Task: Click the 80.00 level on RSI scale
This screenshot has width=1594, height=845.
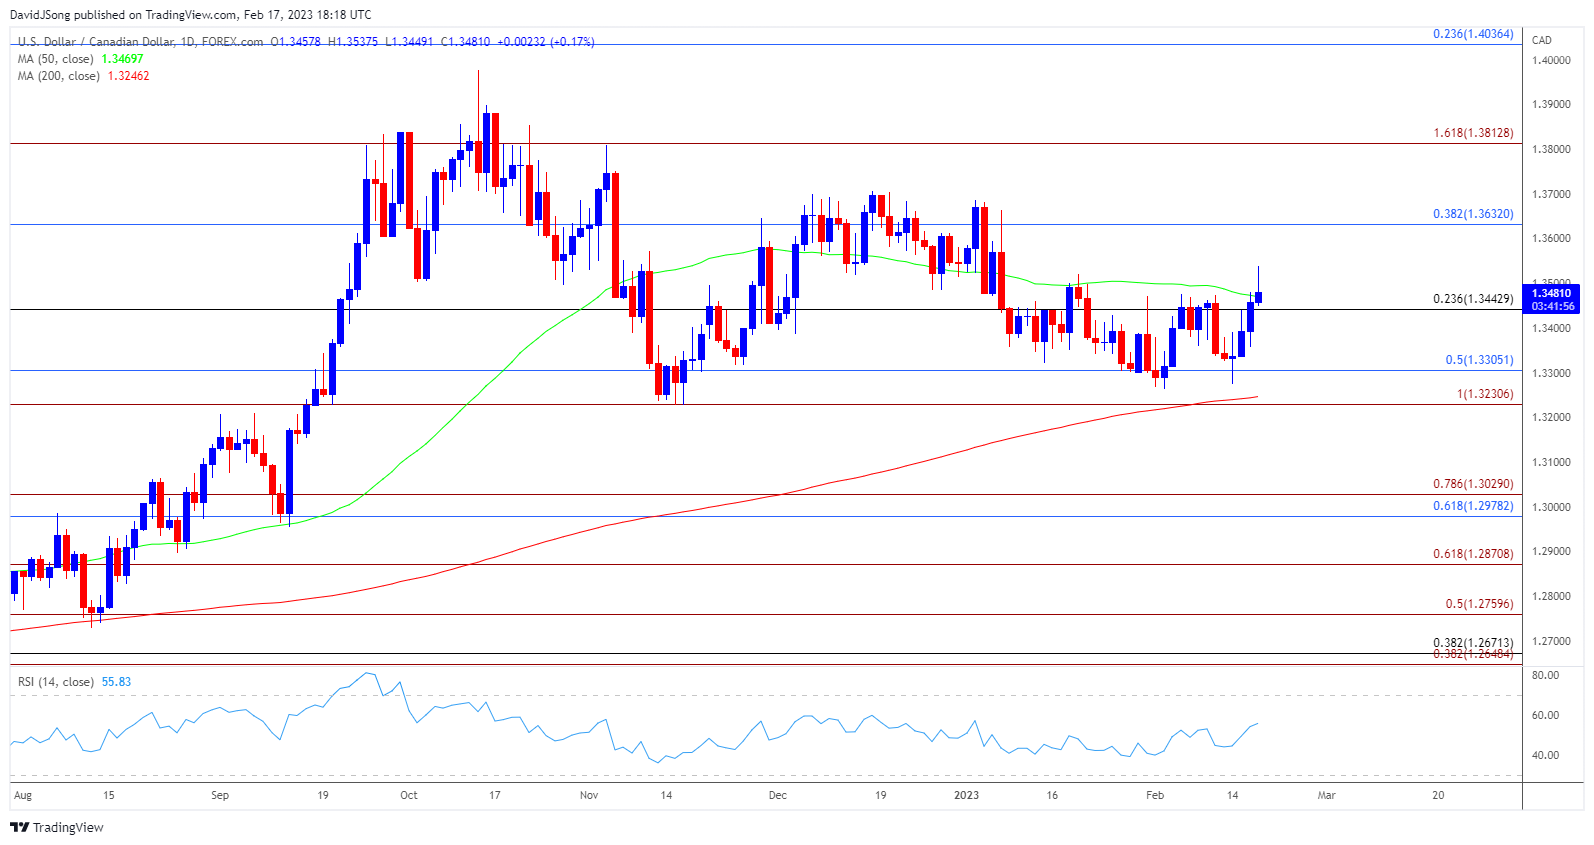Action: pos(1545,676)
